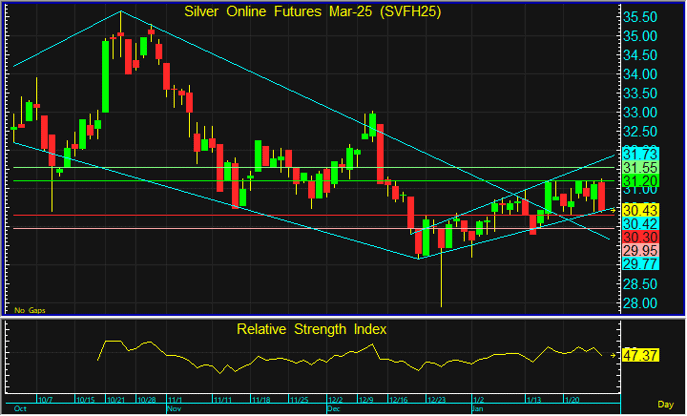This screenshot has width=687, height=416.
Task: Click the 28.00 level on price axis
Action: click(x=638, y=304)
